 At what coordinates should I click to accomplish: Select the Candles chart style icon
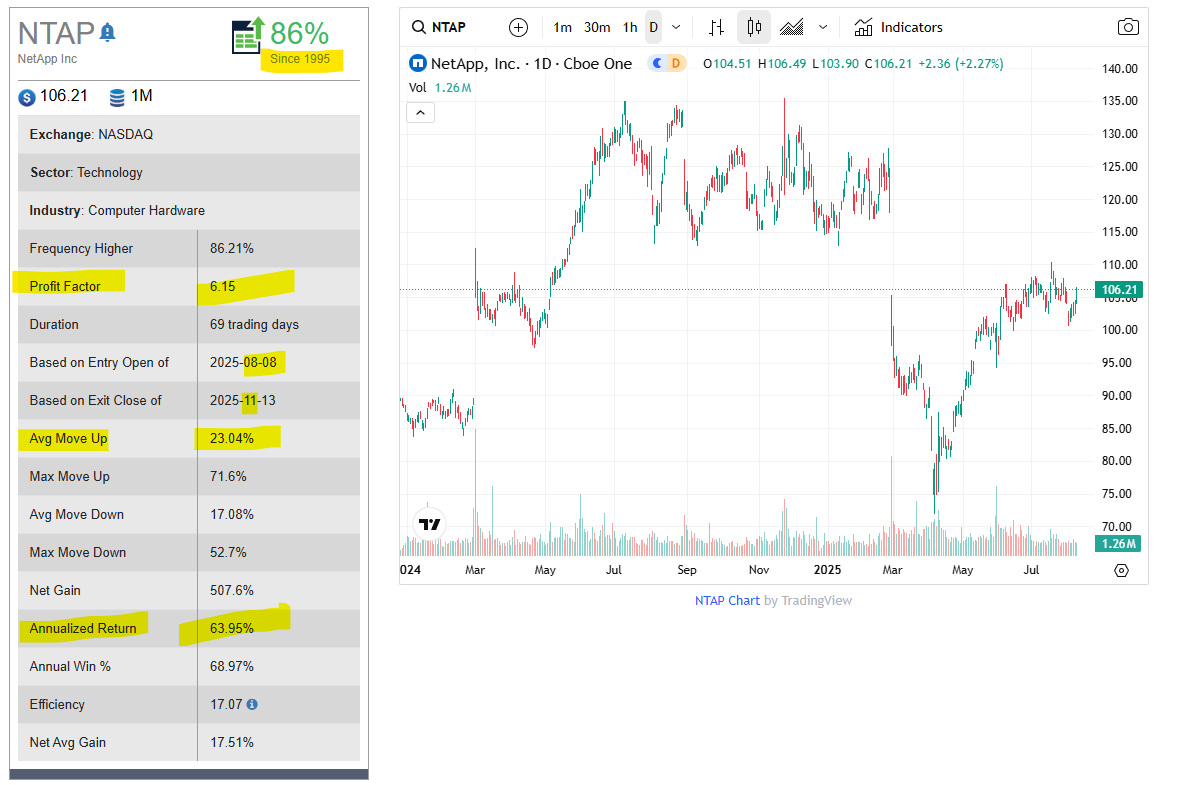(754, 28)
